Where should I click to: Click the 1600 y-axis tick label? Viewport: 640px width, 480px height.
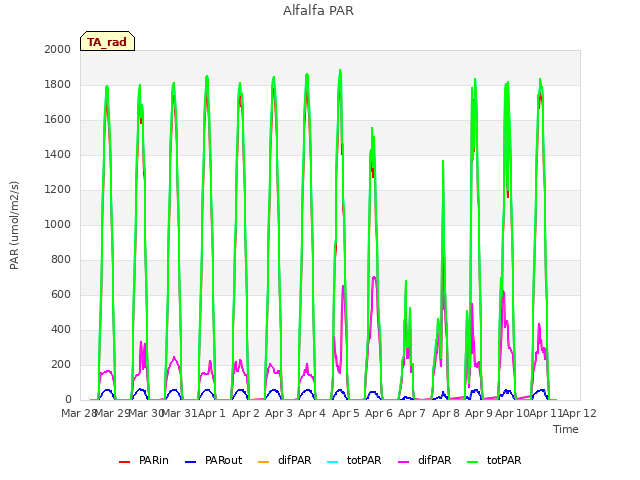tap(58, 120)
